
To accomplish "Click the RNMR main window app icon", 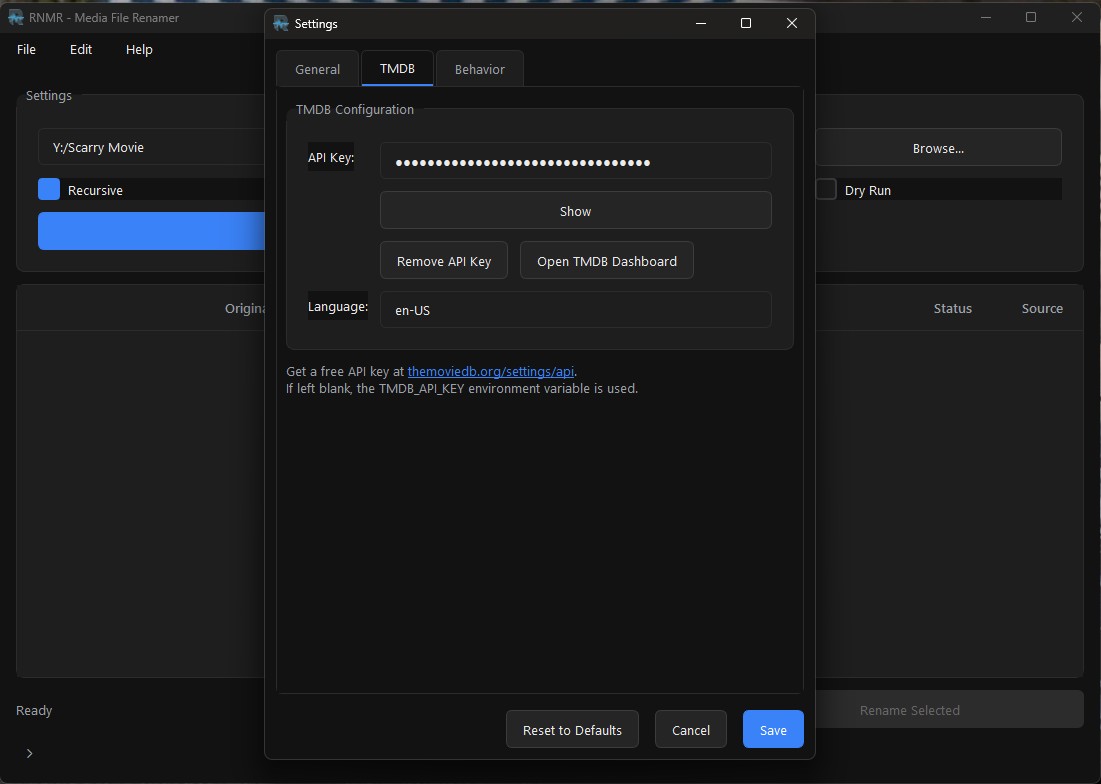I will tap(15, 17).
